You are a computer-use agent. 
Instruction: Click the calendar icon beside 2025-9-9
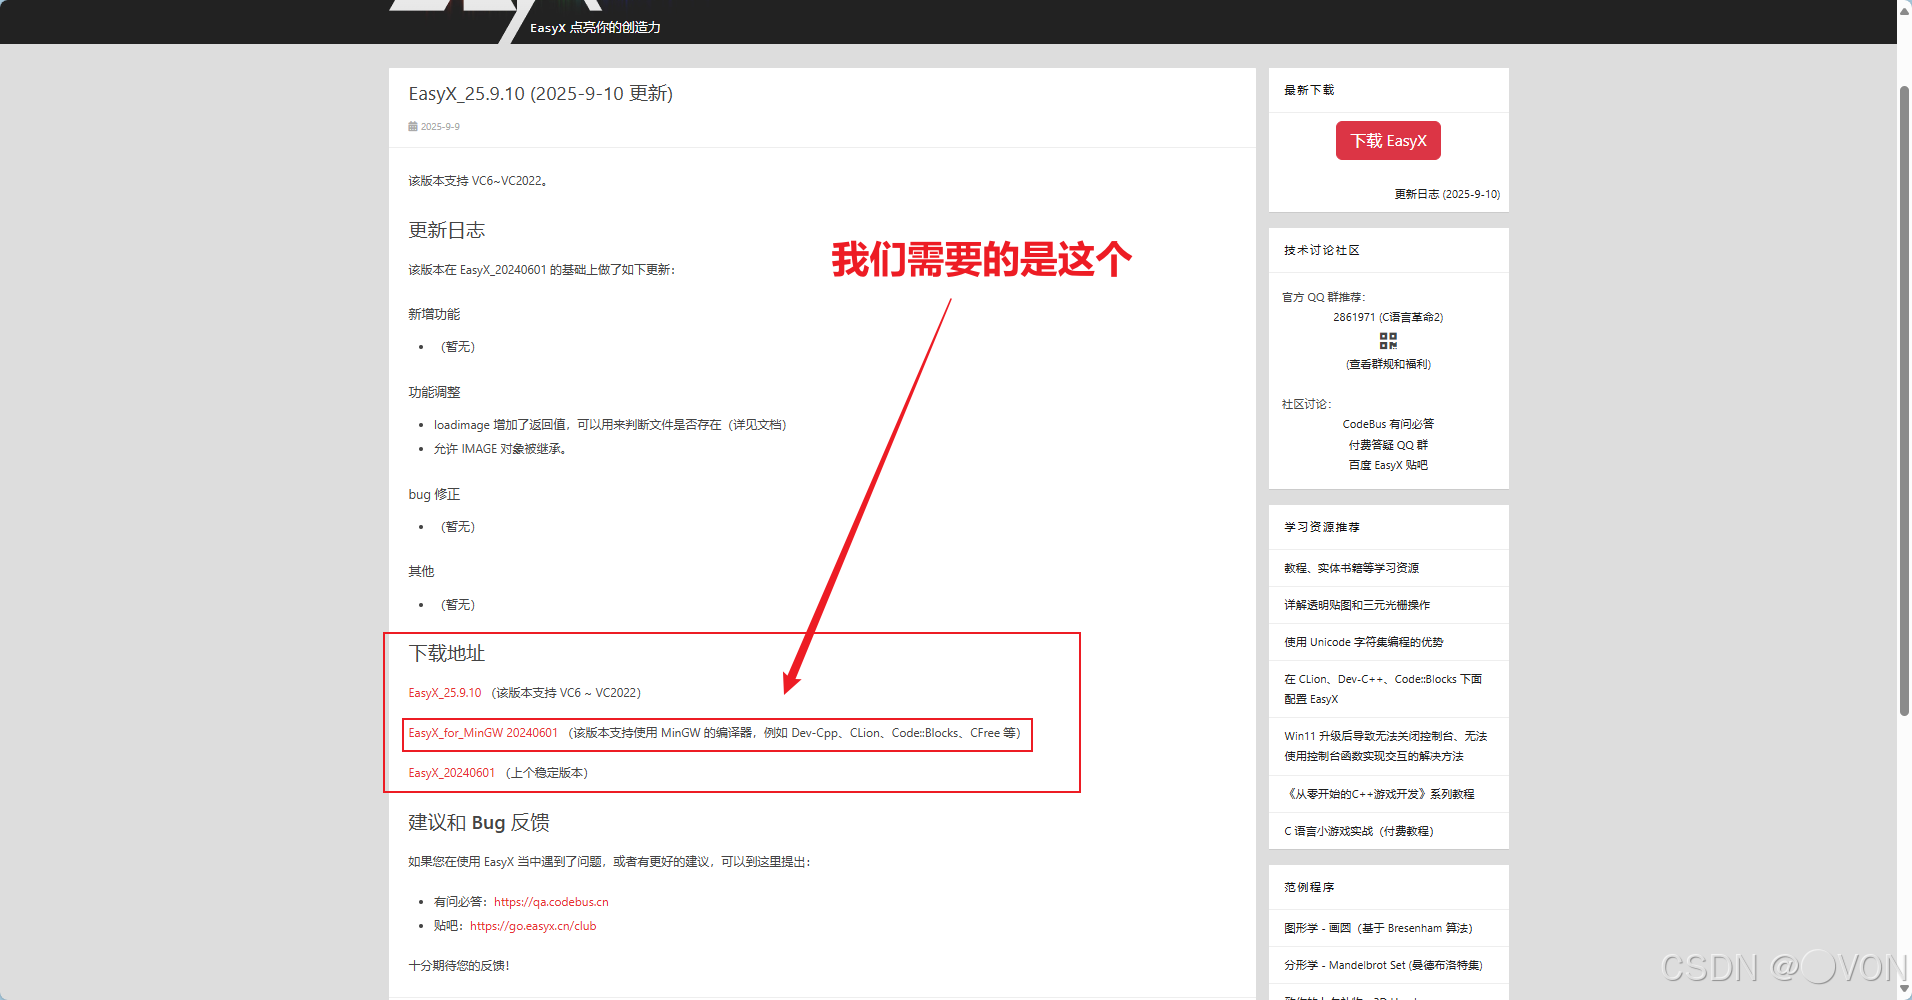(413, 126)
